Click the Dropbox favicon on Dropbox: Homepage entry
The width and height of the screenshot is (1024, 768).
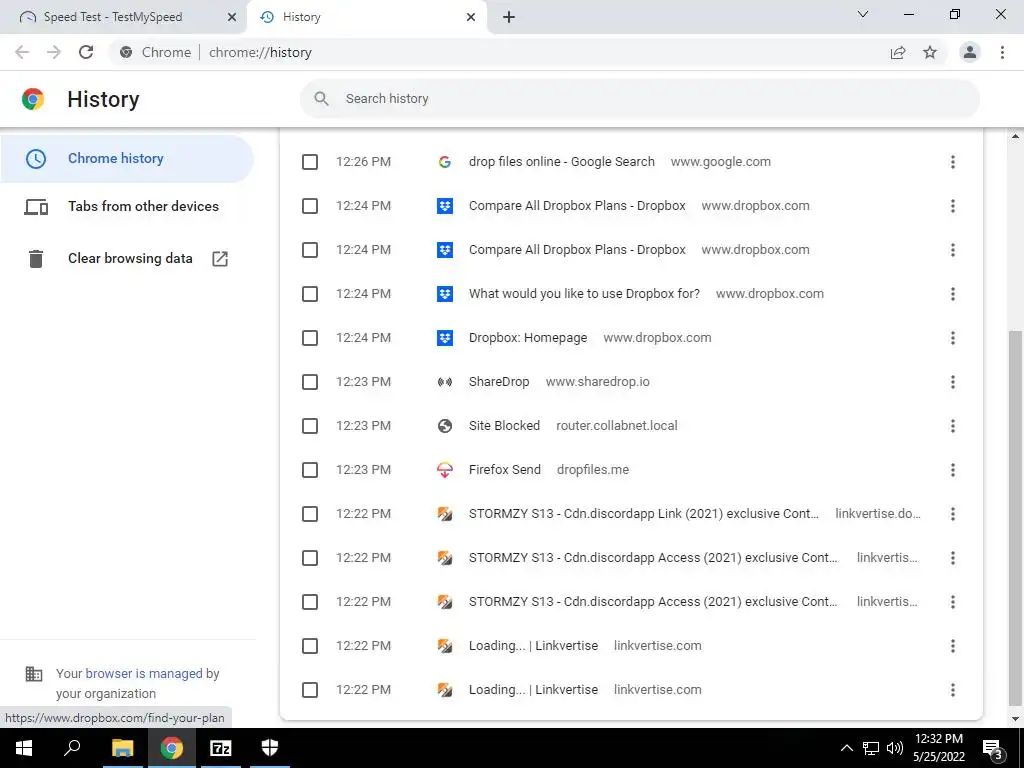[445, 338]
